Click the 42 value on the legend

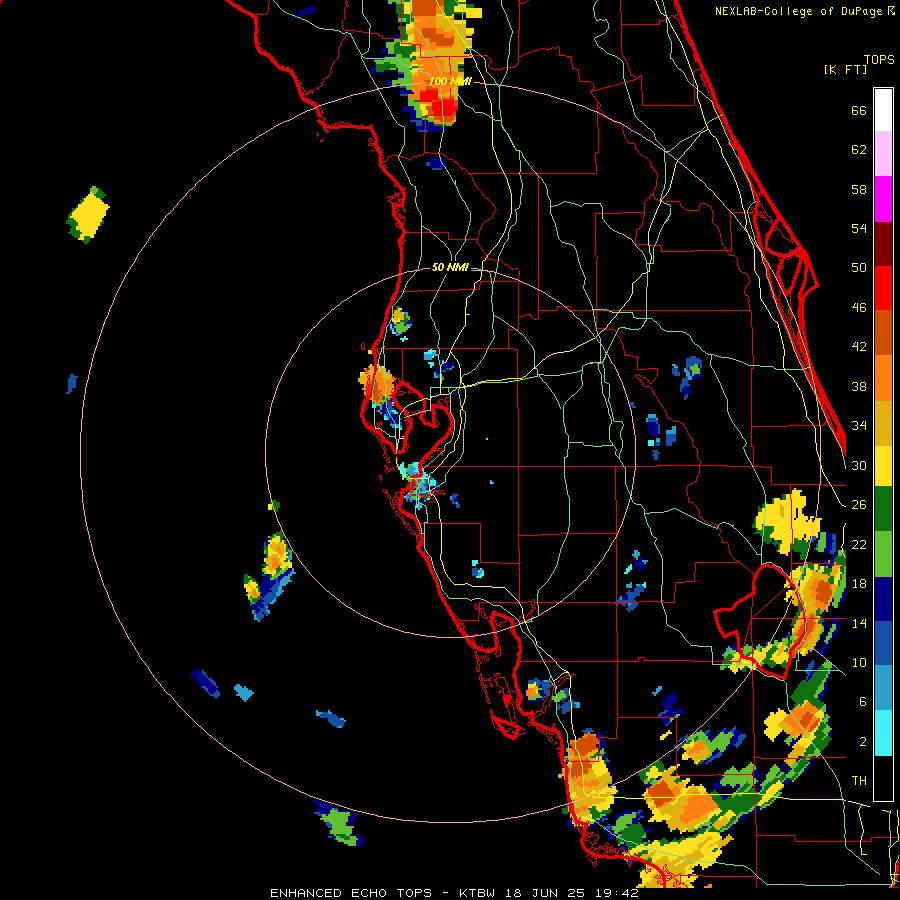tap(859, 347)
